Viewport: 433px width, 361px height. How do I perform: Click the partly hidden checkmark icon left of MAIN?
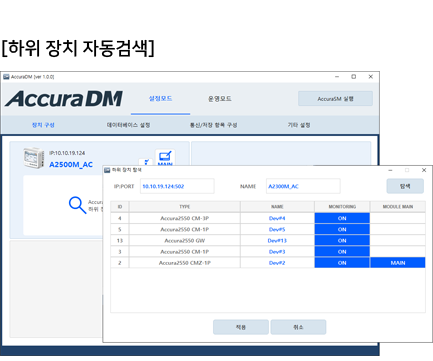coord(146,162)
